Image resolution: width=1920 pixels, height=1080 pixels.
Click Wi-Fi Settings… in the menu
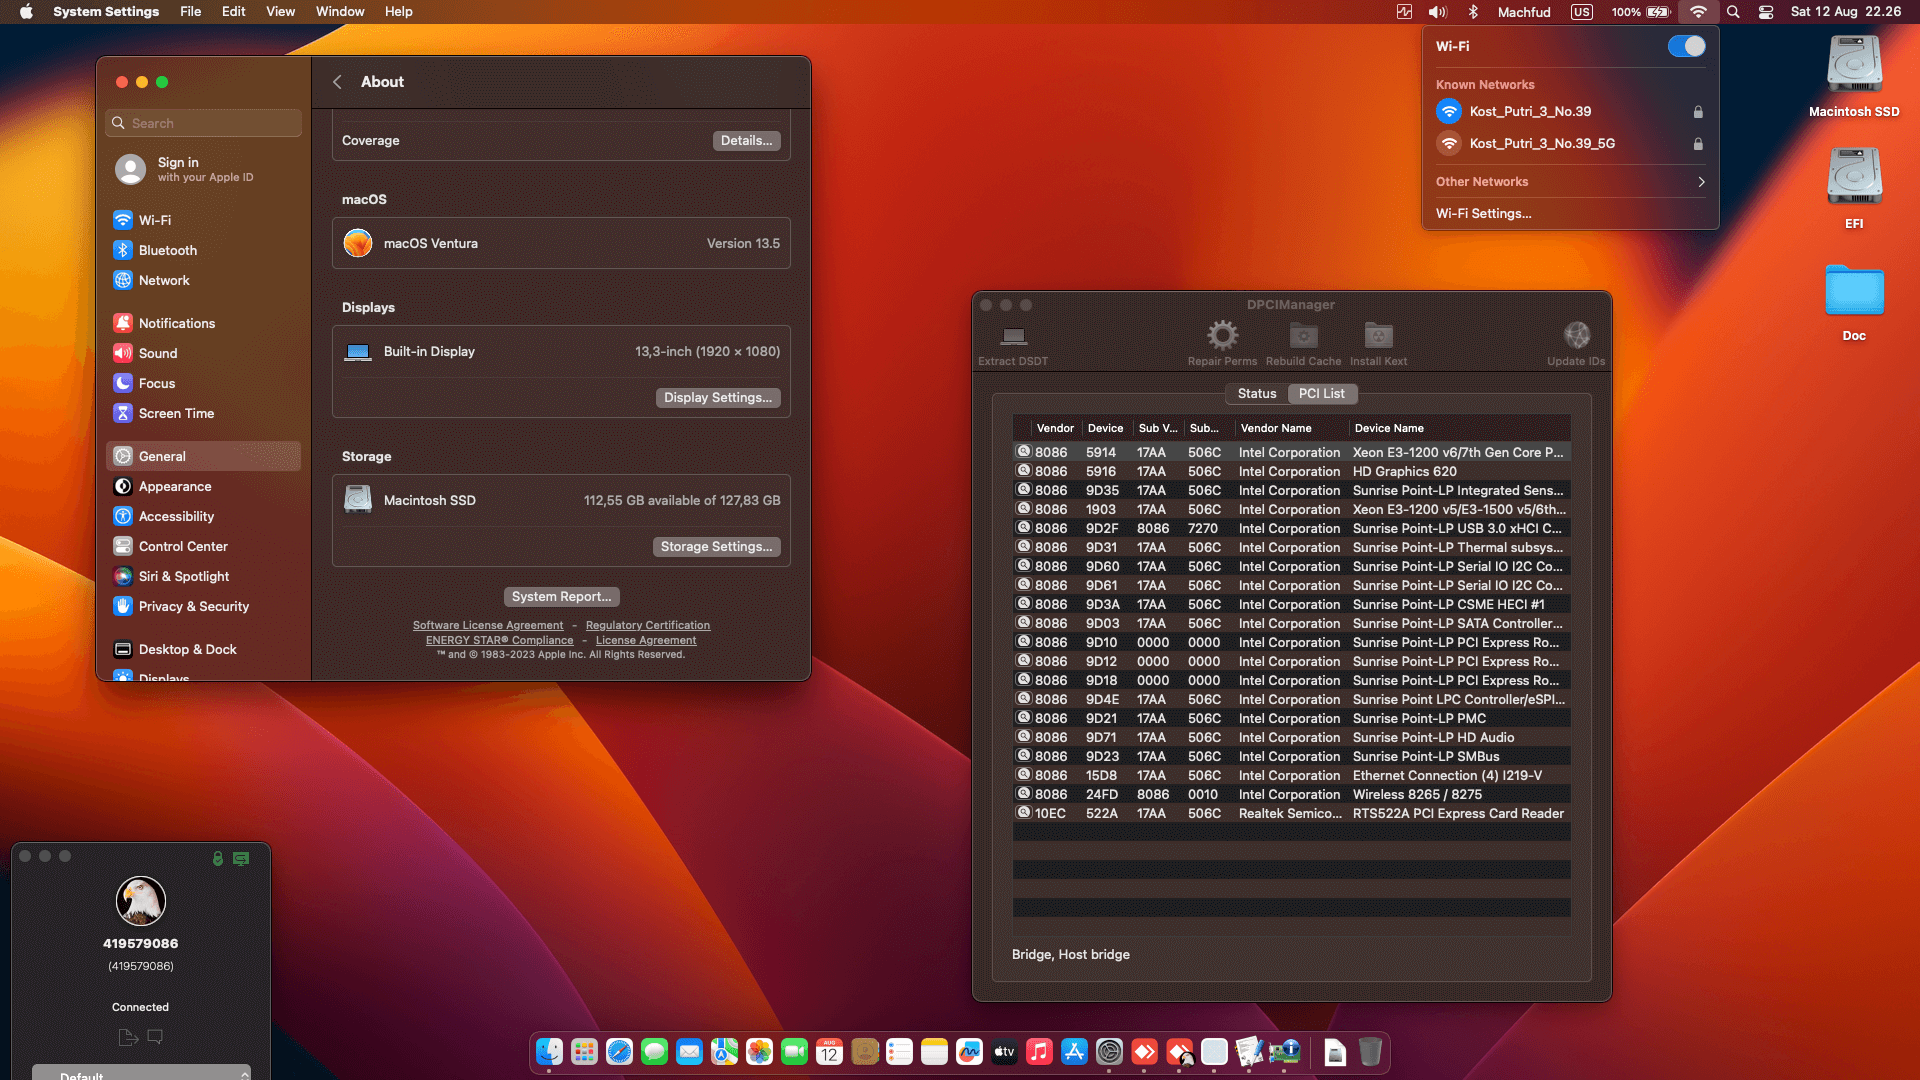[x=1483, y=214]
